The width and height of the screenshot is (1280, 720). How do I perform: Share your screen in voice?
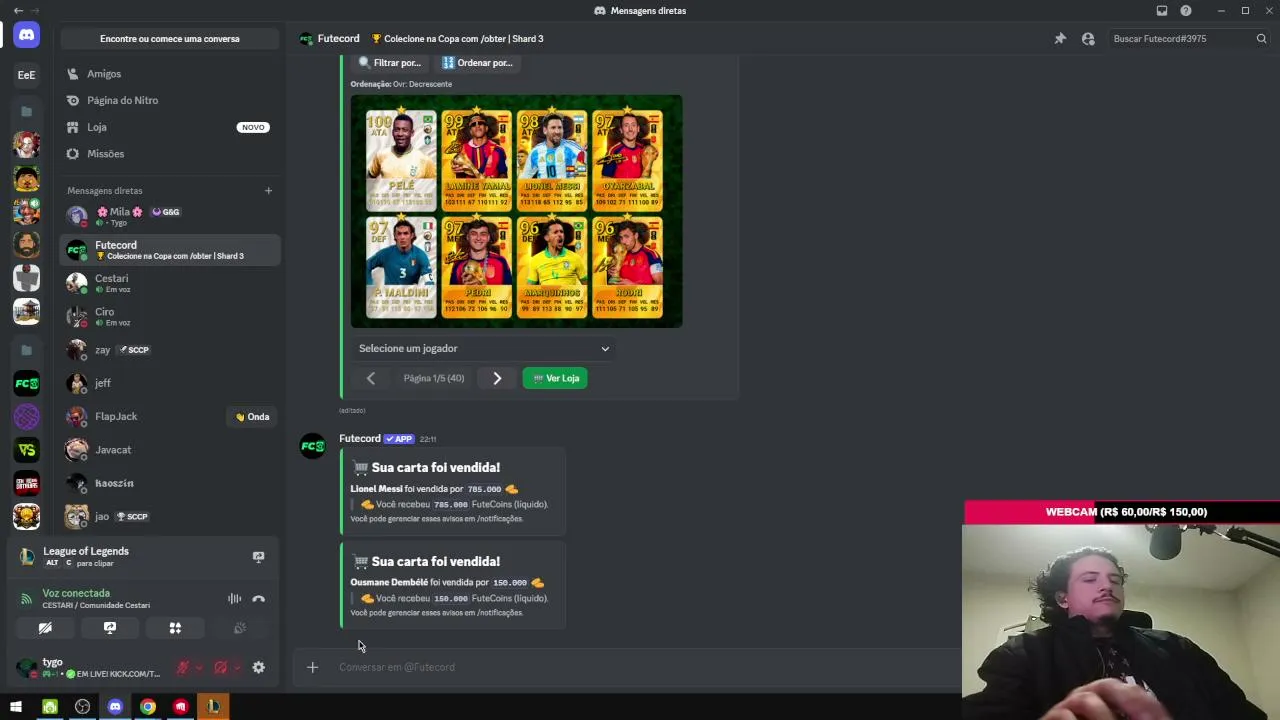pyautogui.click(x=110, y=628)
